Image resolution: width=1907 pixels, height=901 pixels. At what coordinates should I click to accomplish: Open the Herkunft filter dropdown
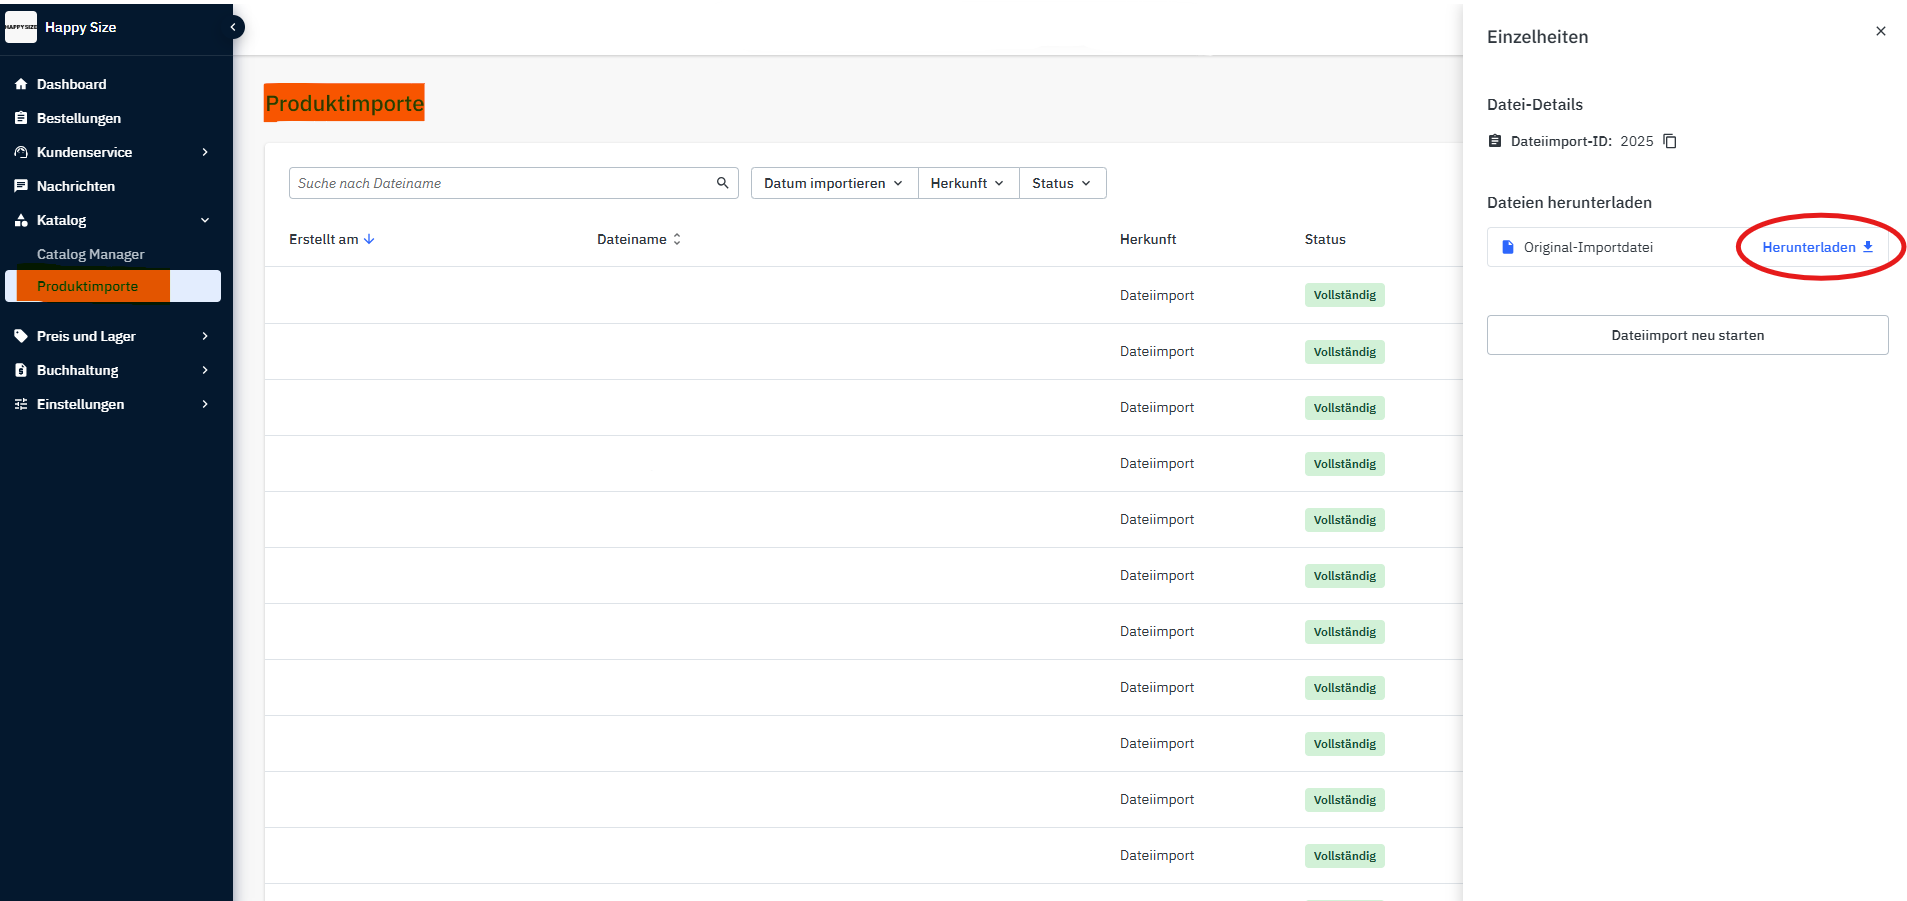967,183
